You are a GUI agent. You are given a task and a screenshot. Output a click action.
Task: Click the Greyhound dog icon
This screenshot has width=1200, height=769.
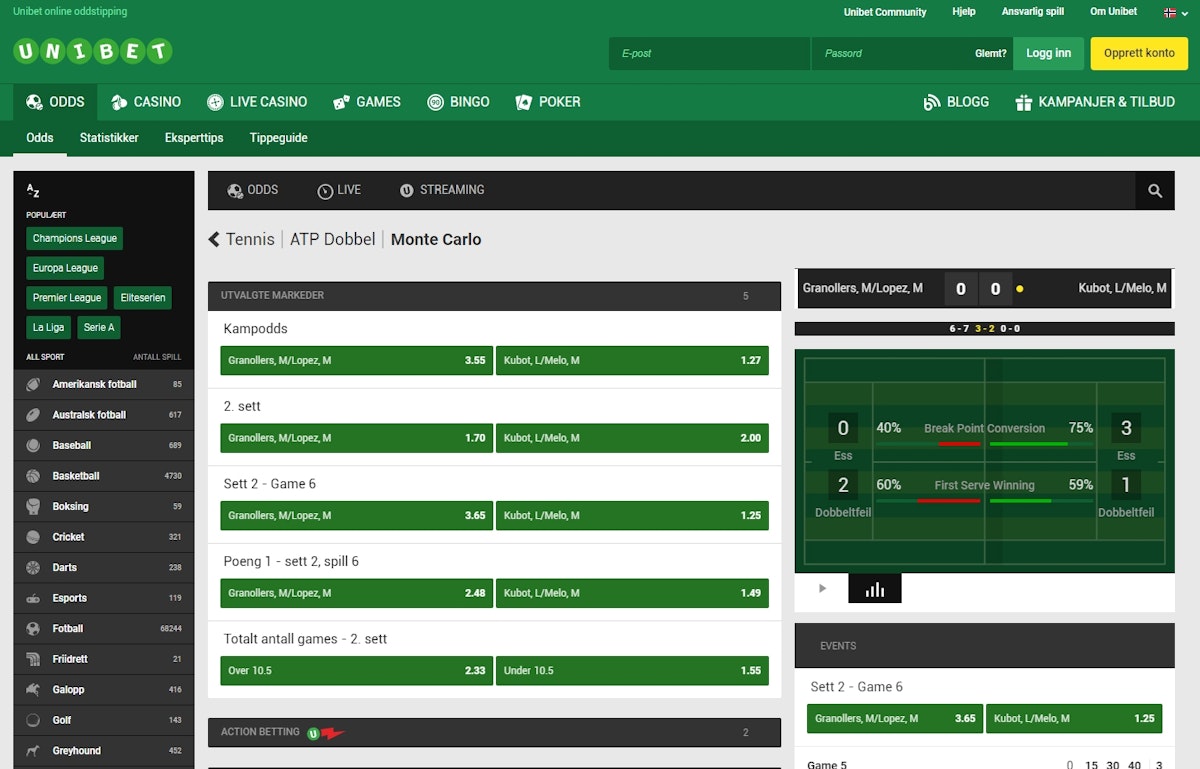click(33, 750)
